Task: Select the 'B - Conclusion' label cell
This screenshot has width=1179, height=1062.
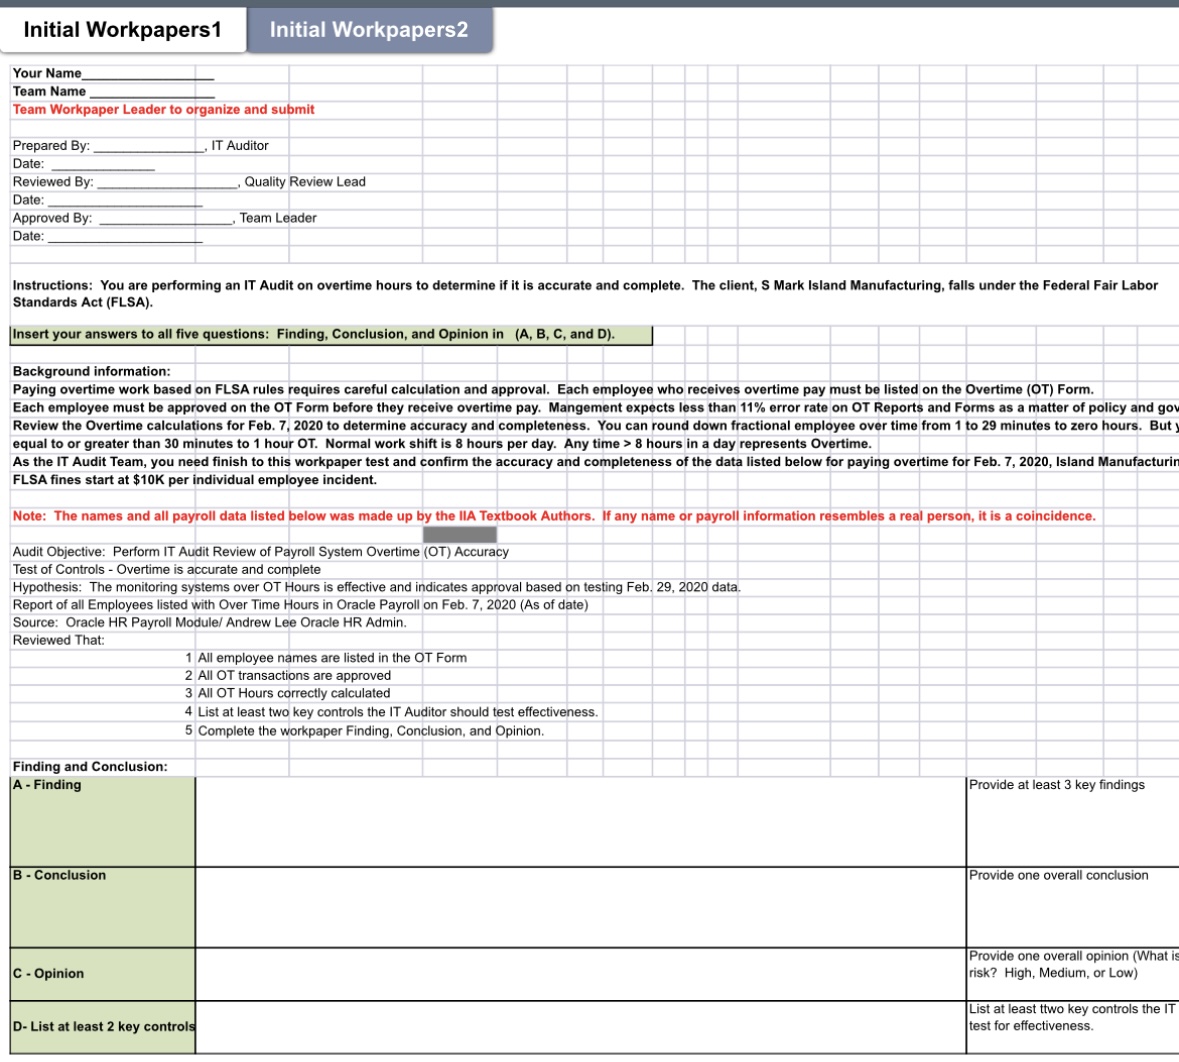Action: click(x=102, y=907)
